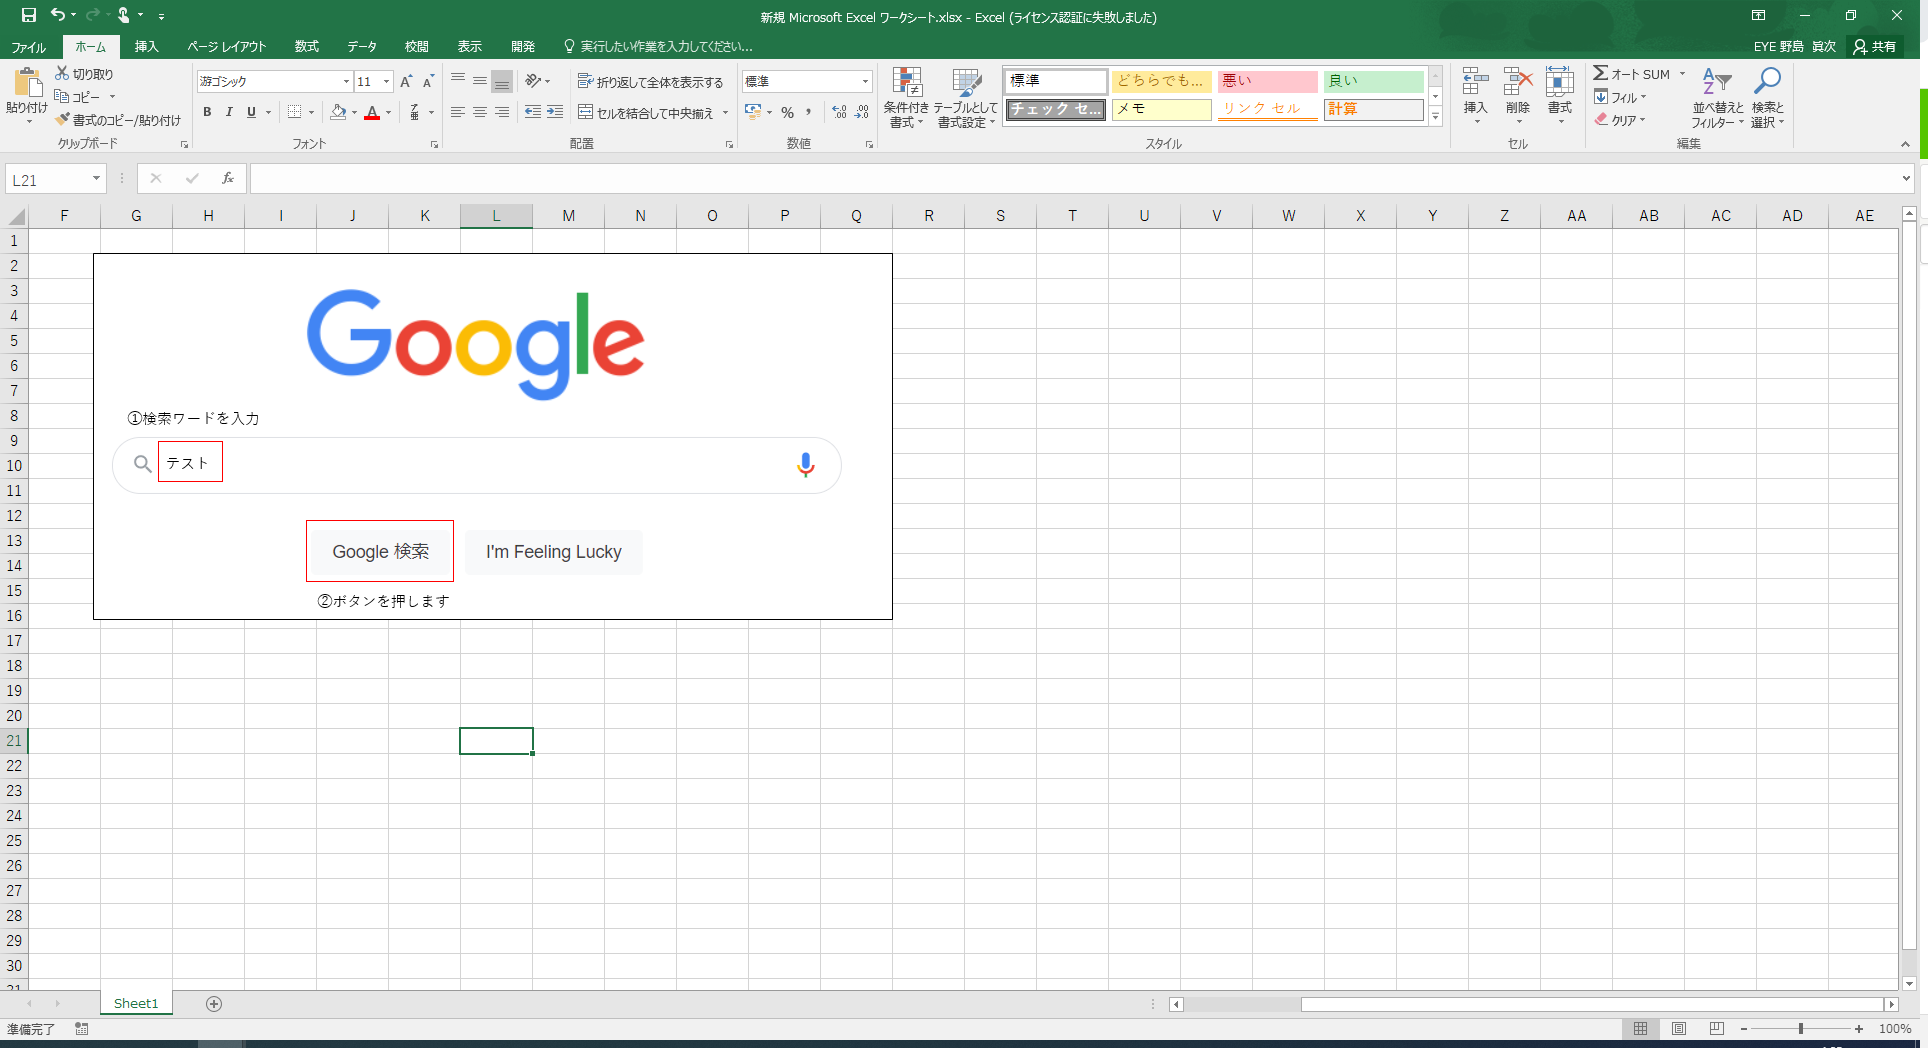The height and width of the screenshot is (1048, 1928).
Task: Switch to the Formulas tab
Action: click(x=307, y=47)
